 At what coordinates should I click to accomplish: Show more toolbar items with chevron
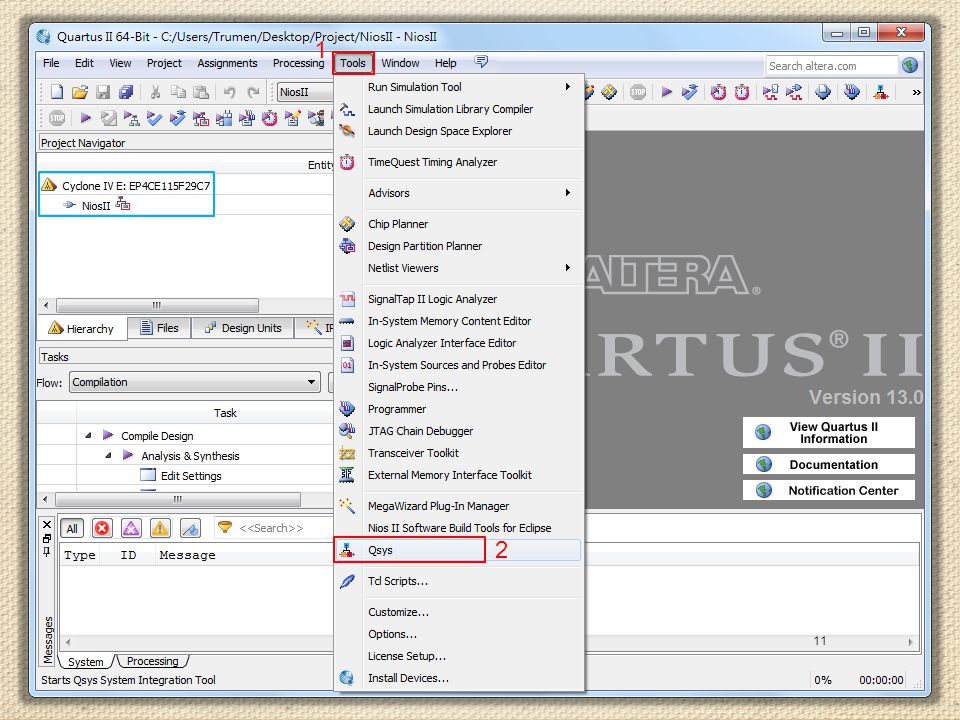(916, 92)
